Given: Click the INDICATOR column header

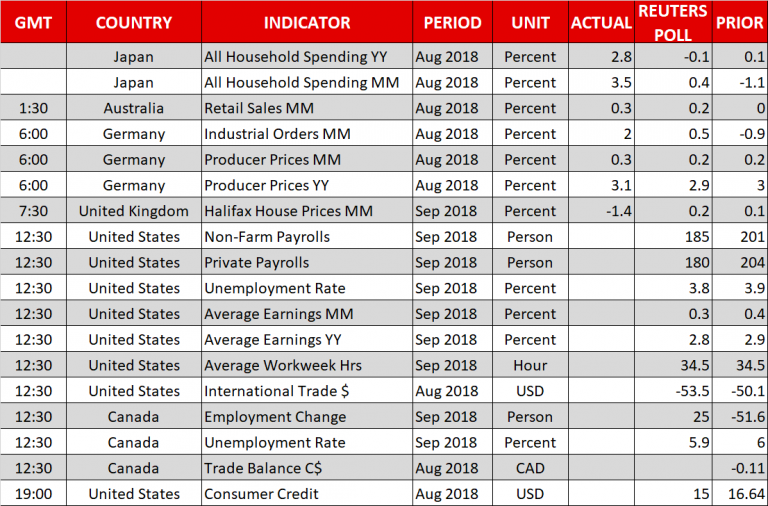Looking at the screenshot, I should tap(306, 22).
